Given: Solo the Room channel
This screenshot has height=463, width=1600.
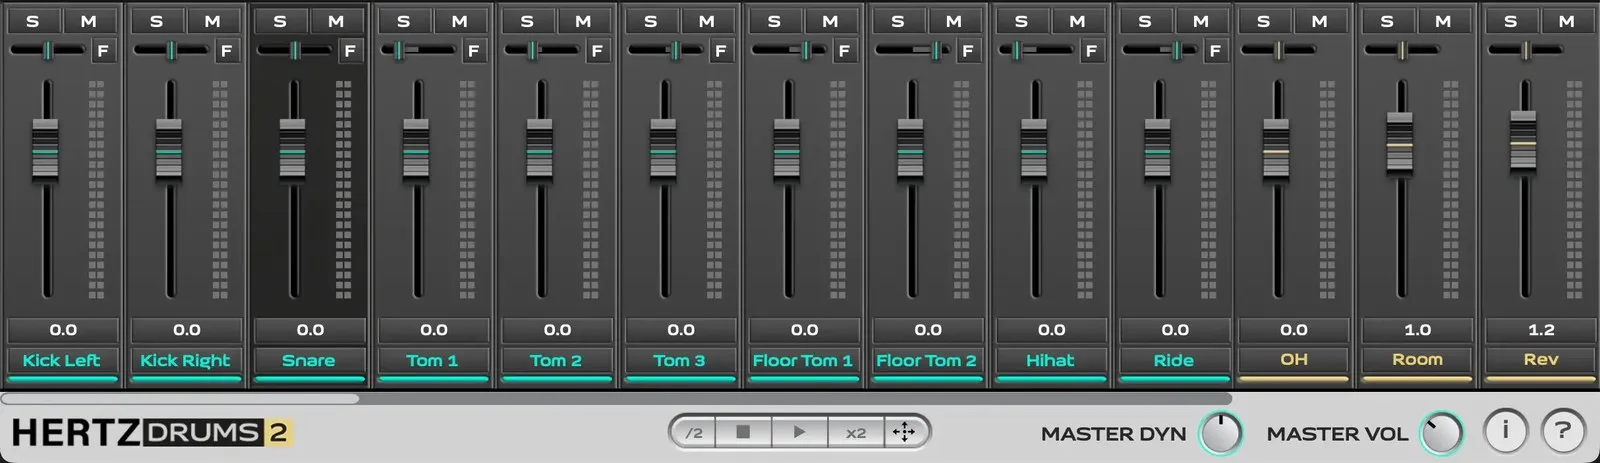Looking at the screenshot, I should [1387, 21].
